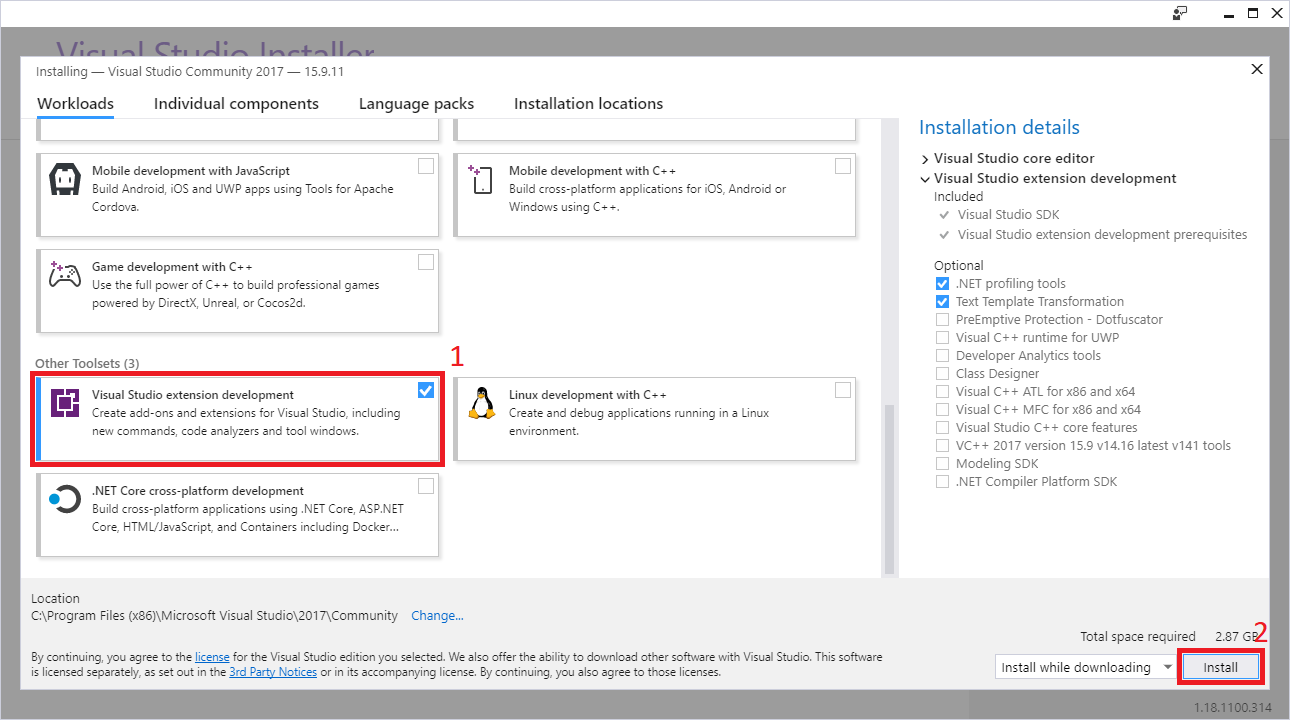Enable Developer Analytics tools option
Viewport: 1290px width, 720px height.
tap(942, 356)
